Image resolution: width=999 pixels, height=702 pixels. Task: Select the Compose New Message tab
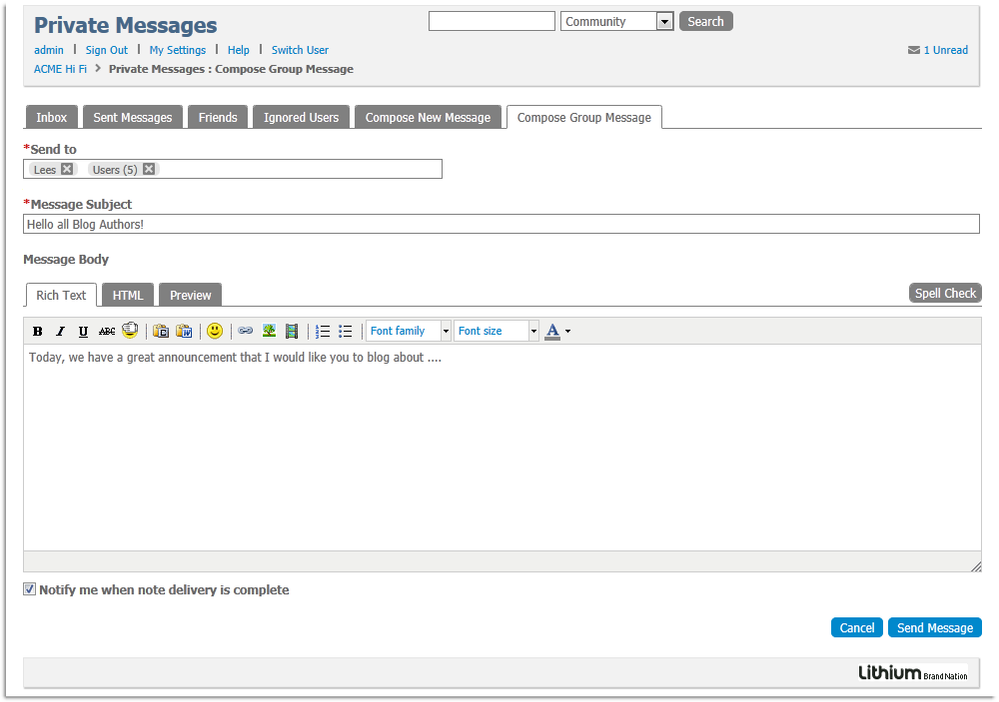(x=428, y=117)
